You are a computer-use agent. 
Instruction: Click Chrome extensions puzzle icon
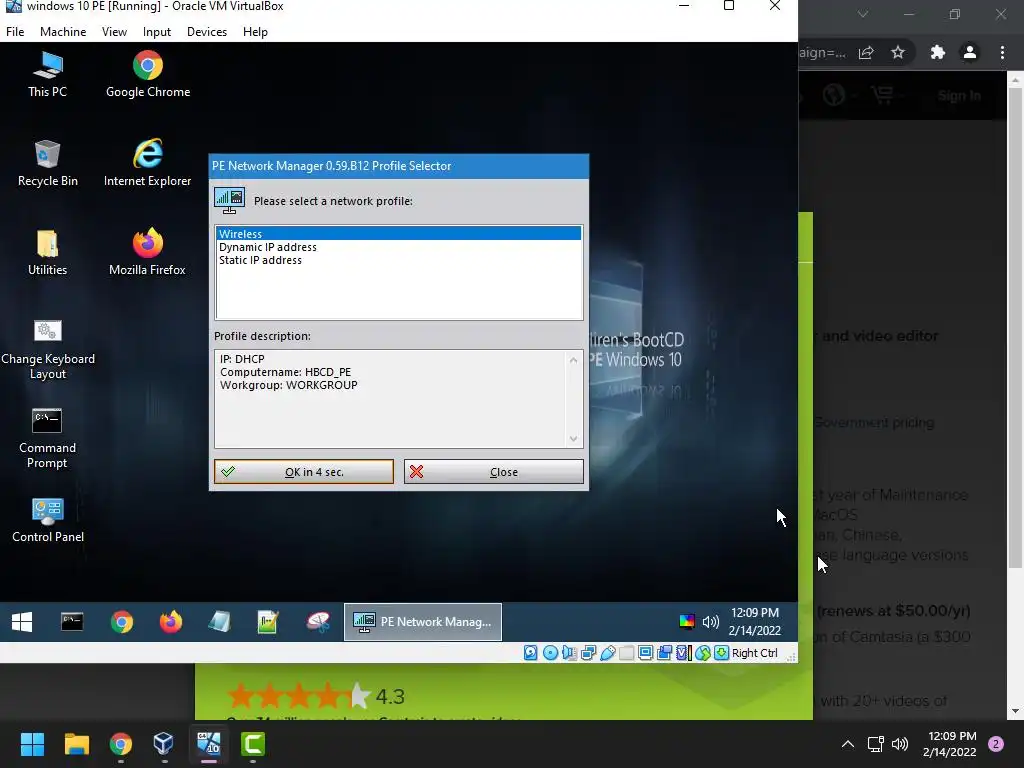(x=938, y=52)
